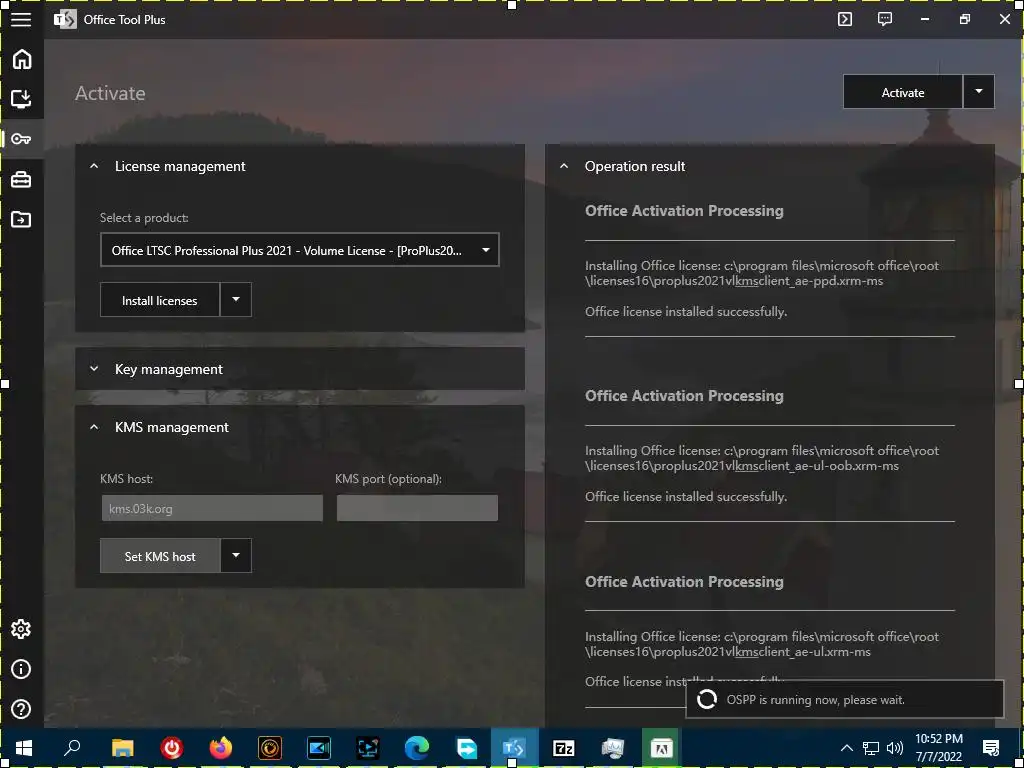
Task: Click the KMS host input field
Action: click(212, 508)
